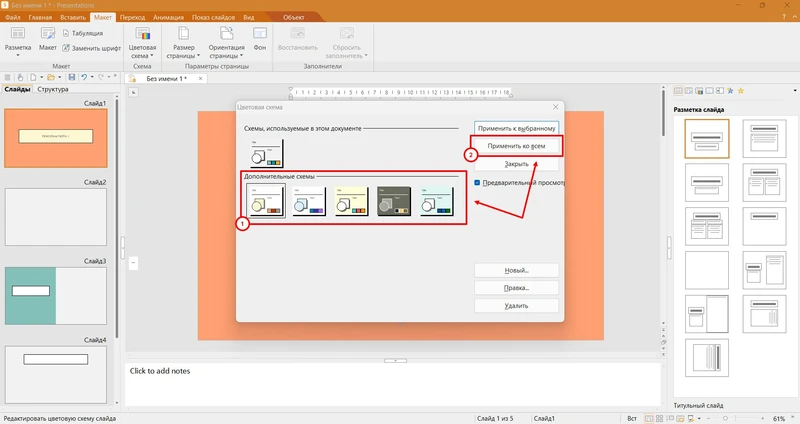800x424 pixels.
Task: Click the Макет master icon in ribbon
Action: (47, 40)
